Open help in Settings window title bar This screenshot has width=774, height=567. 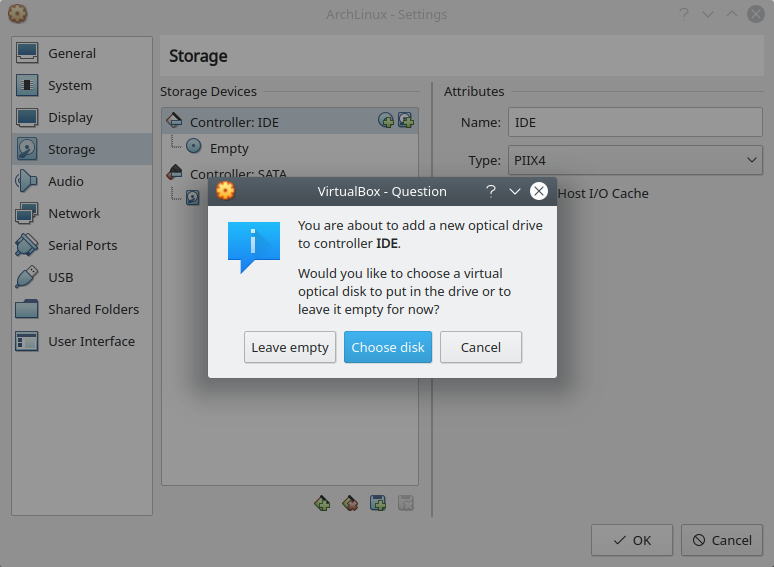(684, 14)
